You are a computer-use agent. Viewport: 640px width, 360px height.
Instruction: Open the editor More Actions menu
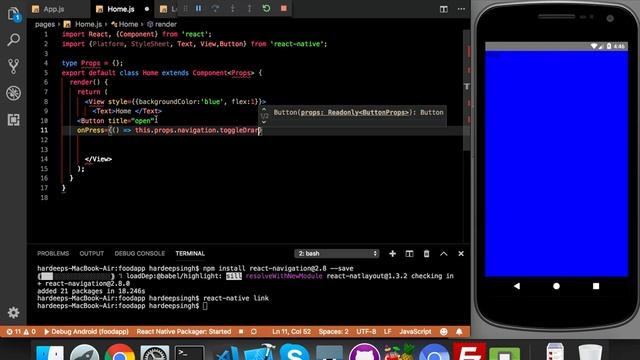pos(461,9)
